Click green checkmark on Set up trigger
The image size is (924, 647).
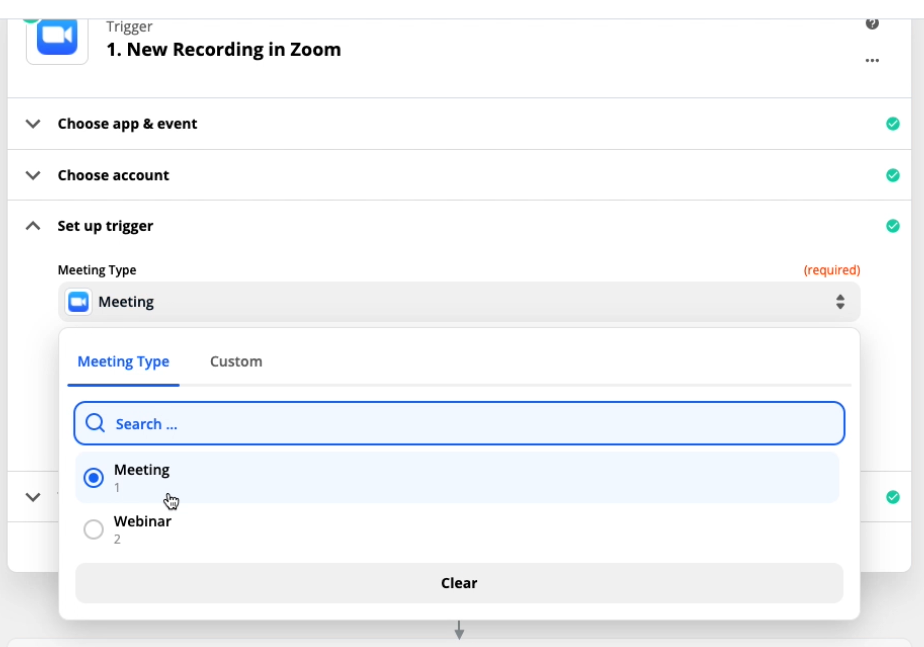(x=893, y=226)
